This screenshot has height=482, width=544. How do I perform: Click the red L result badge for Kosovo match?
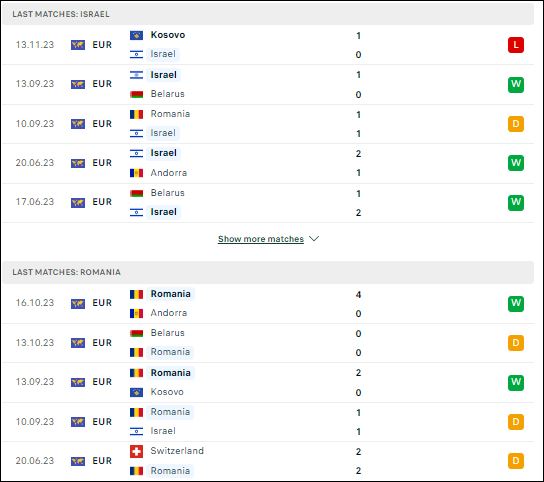pos(516,45)
